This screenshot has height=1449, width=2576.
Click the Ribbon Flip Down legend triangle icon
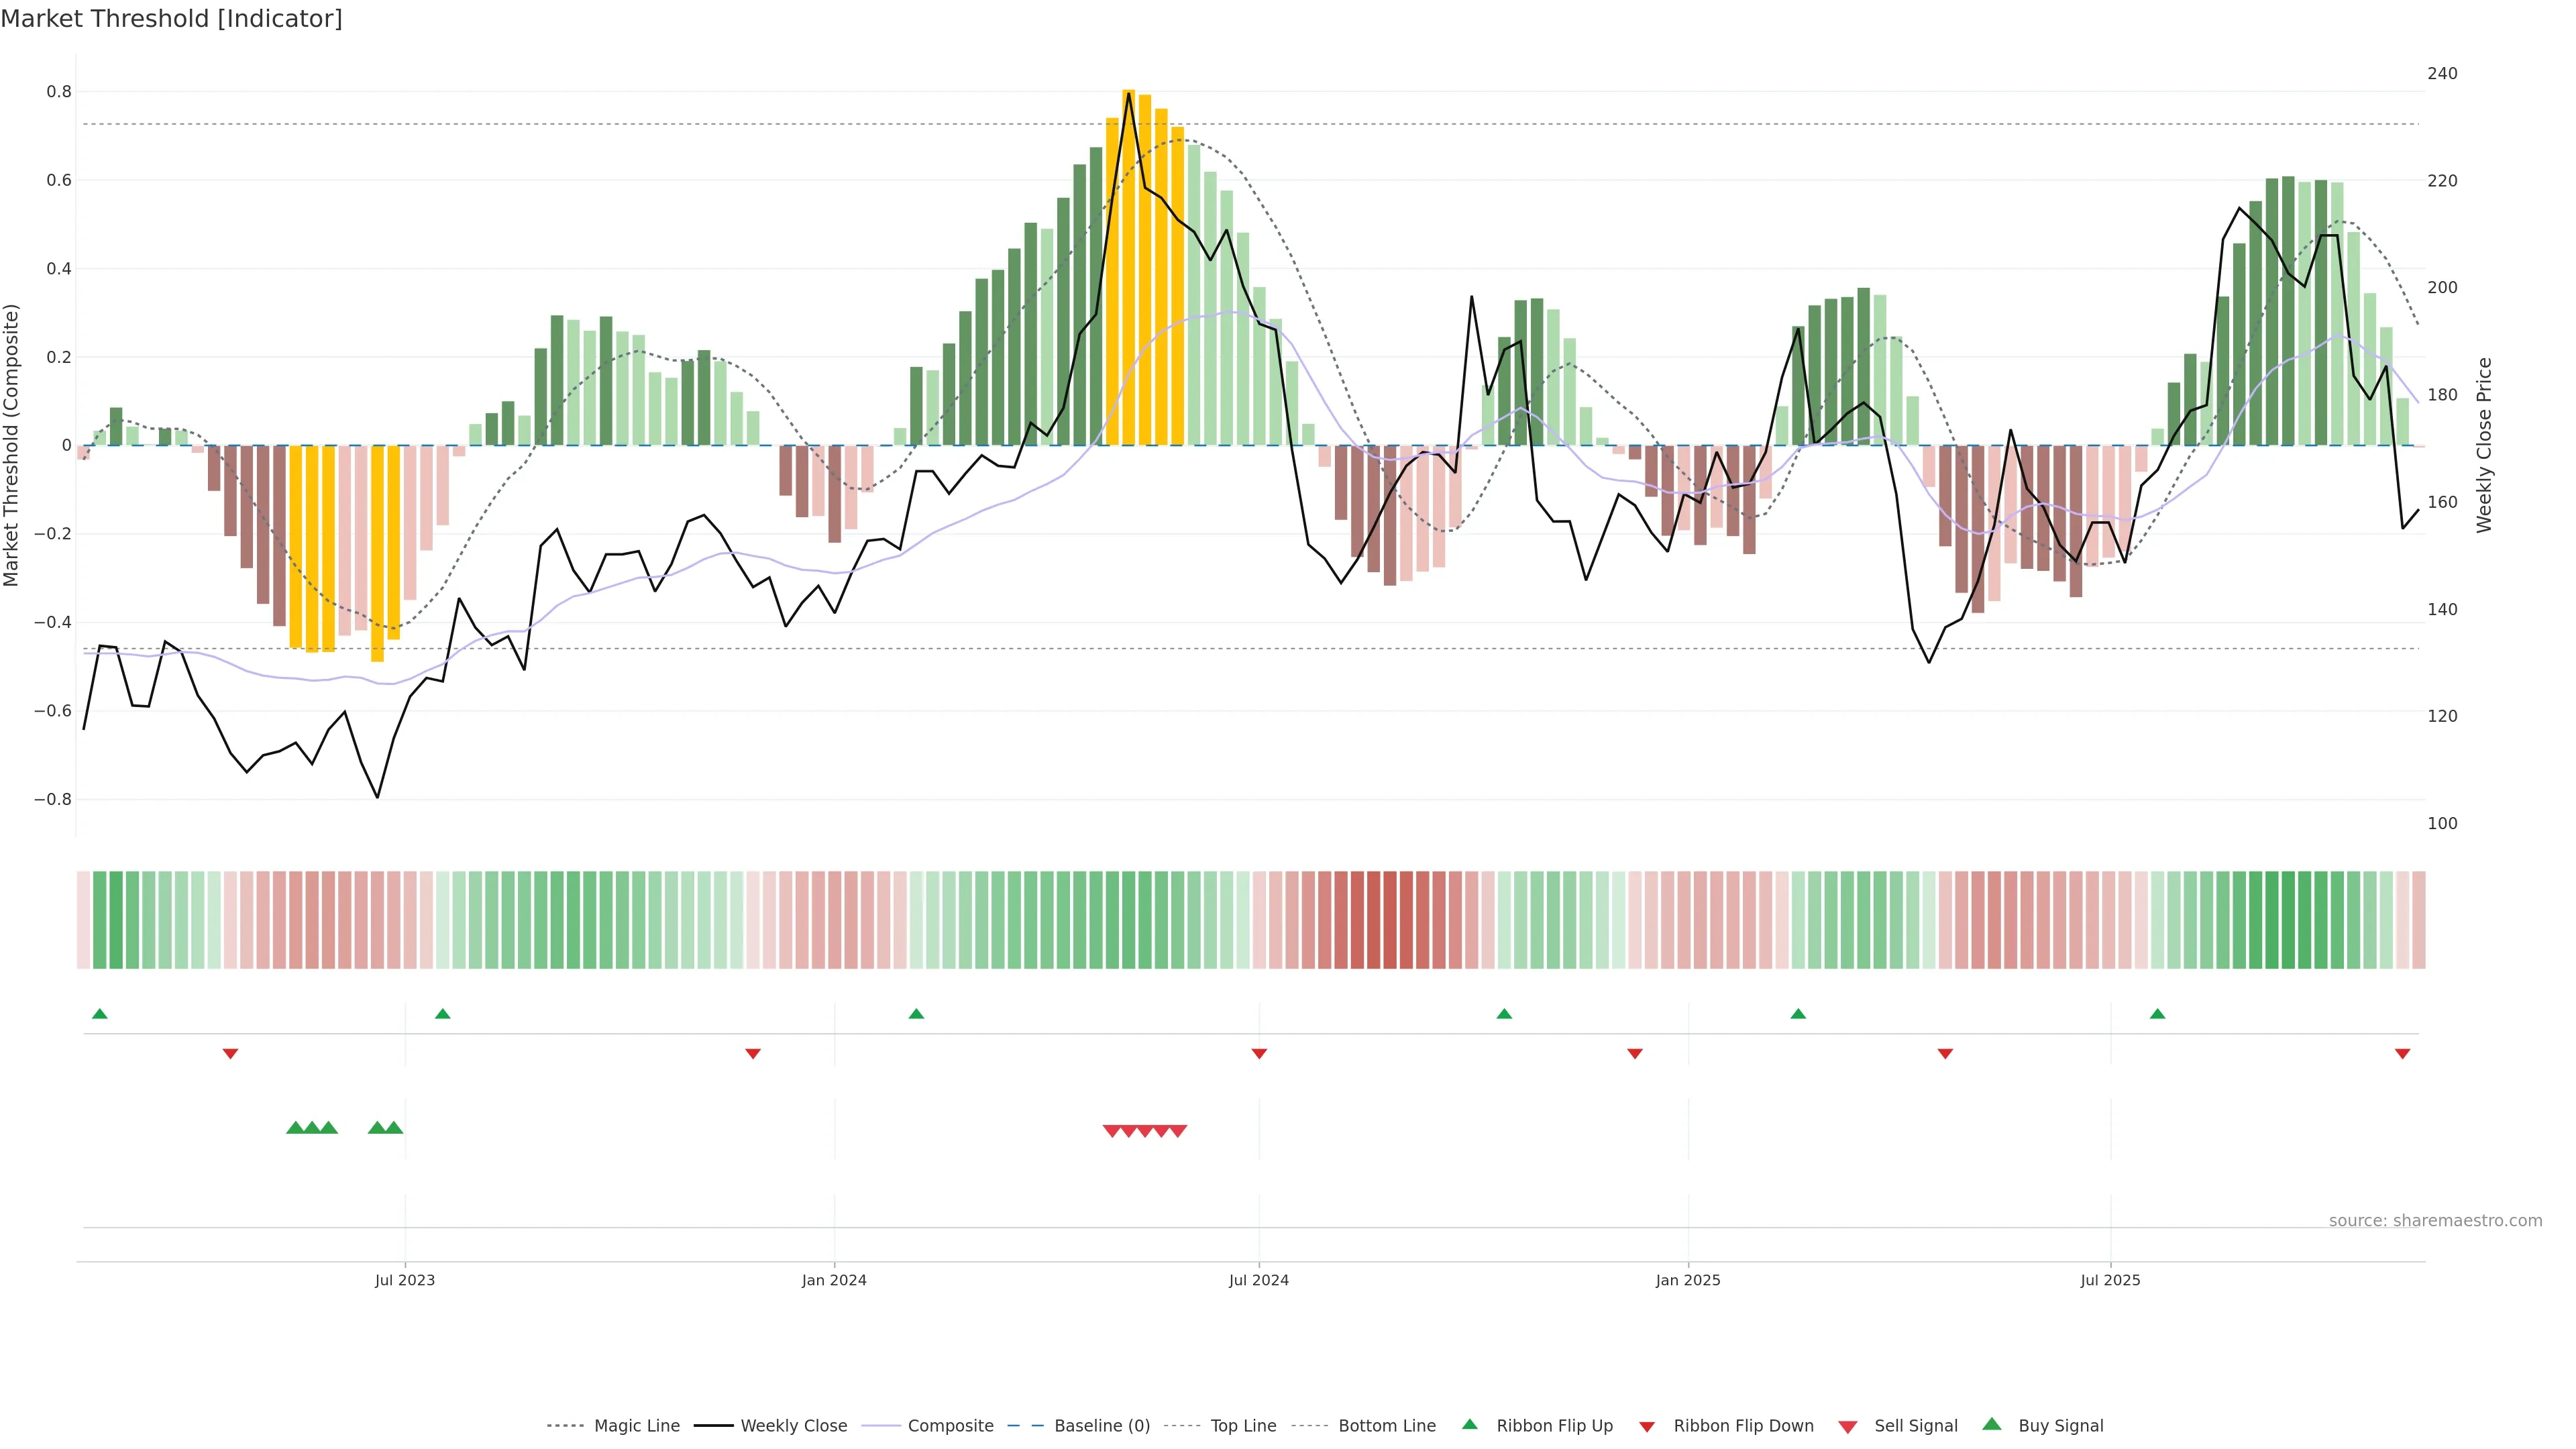pyautogui.click(x=1646, y=1427)
